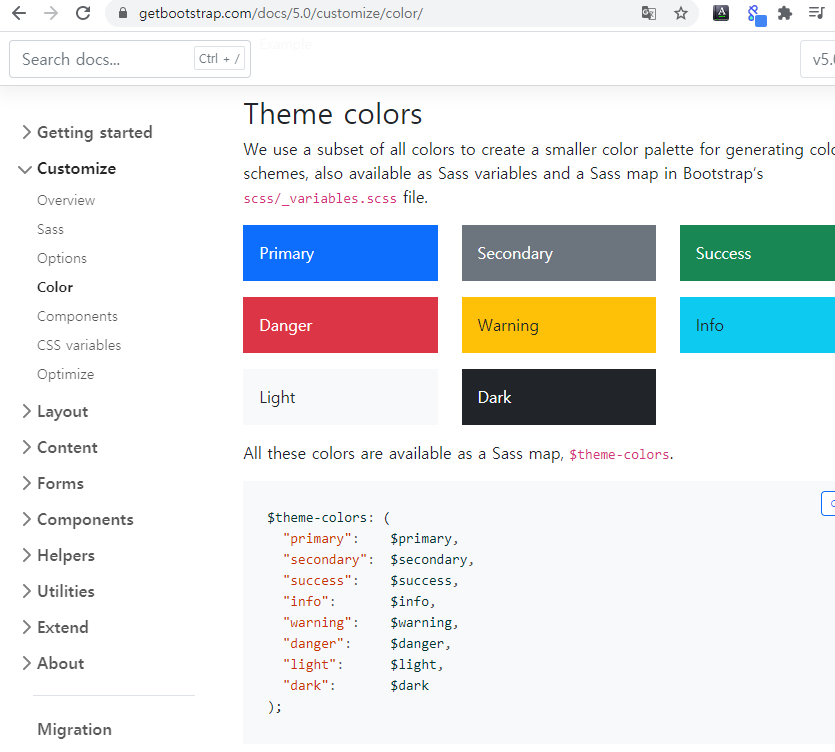The width and height of the screenshot is (835, 752).
Task: Click the Light color swatch
Action: click(340, 397)
